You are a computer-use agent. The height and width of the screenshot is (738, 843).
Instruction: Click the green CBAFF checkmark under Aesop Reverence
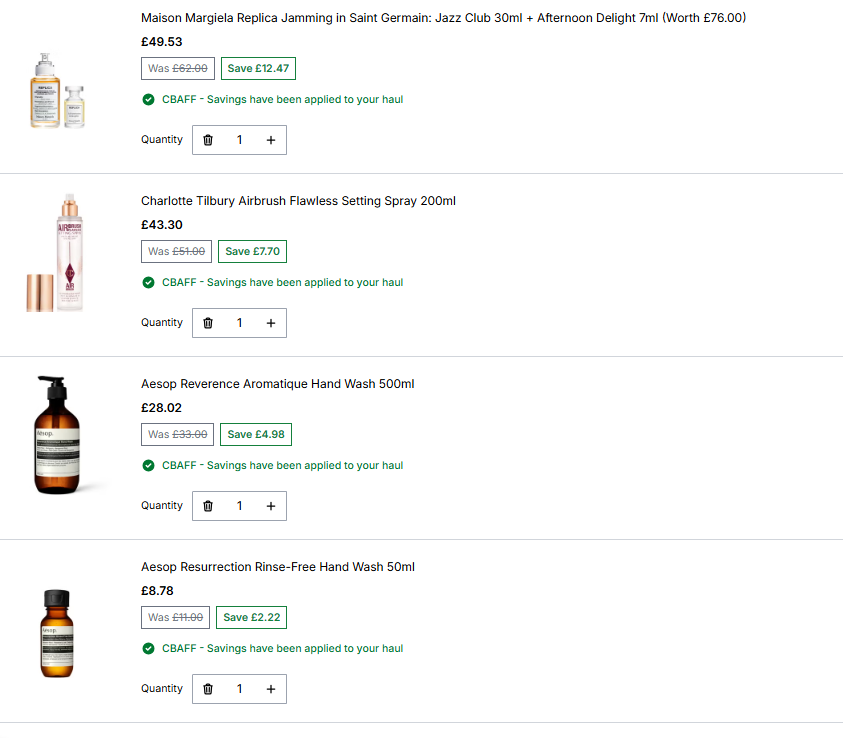(x=148, y=465)
